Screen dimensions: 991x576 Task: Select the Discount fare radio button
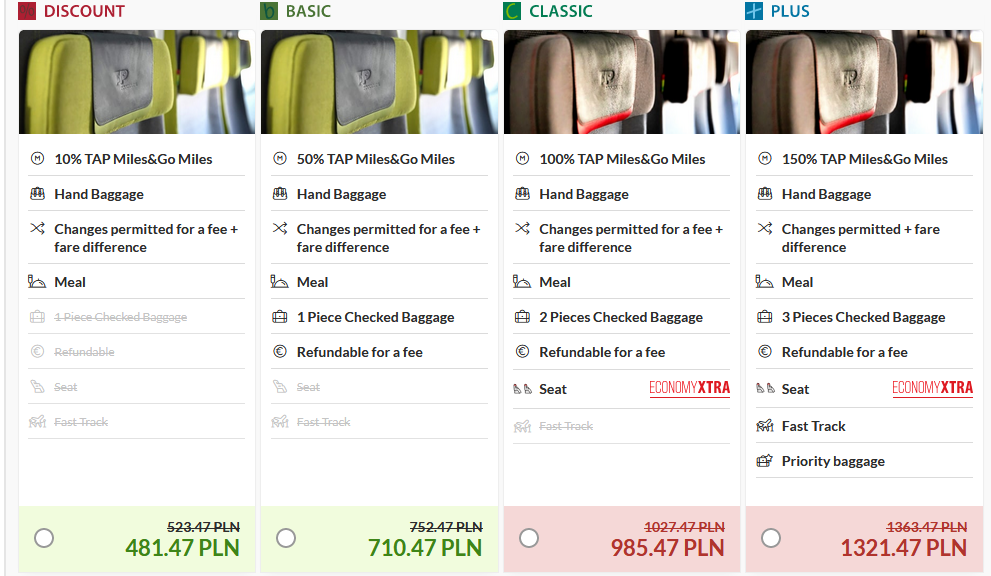(44, 538)
